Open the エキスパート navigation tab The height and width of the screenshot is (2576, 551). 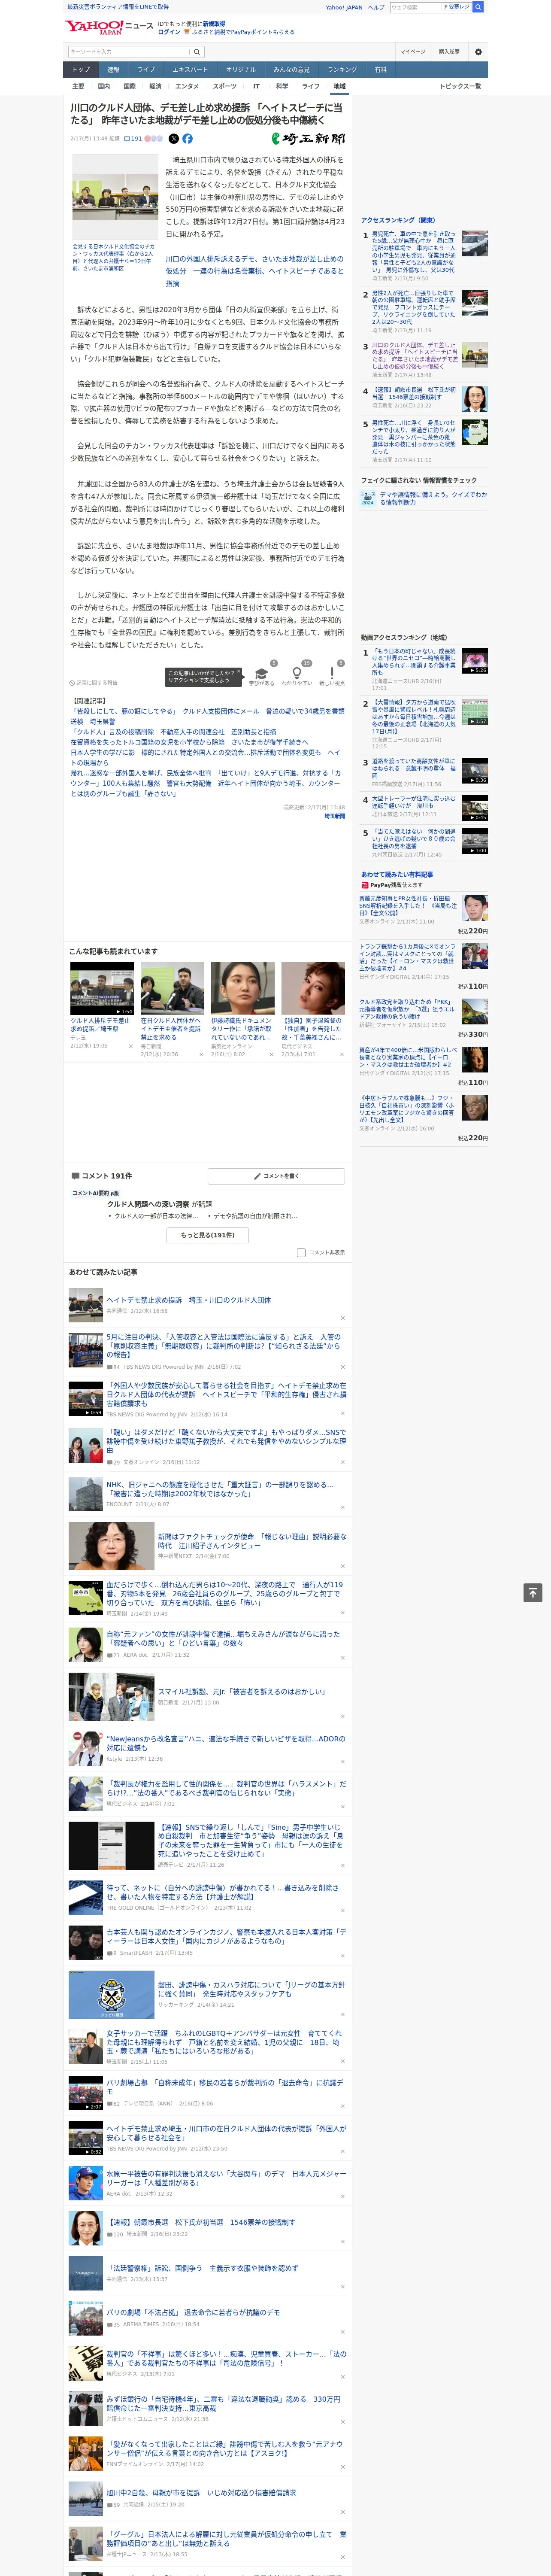190,69
